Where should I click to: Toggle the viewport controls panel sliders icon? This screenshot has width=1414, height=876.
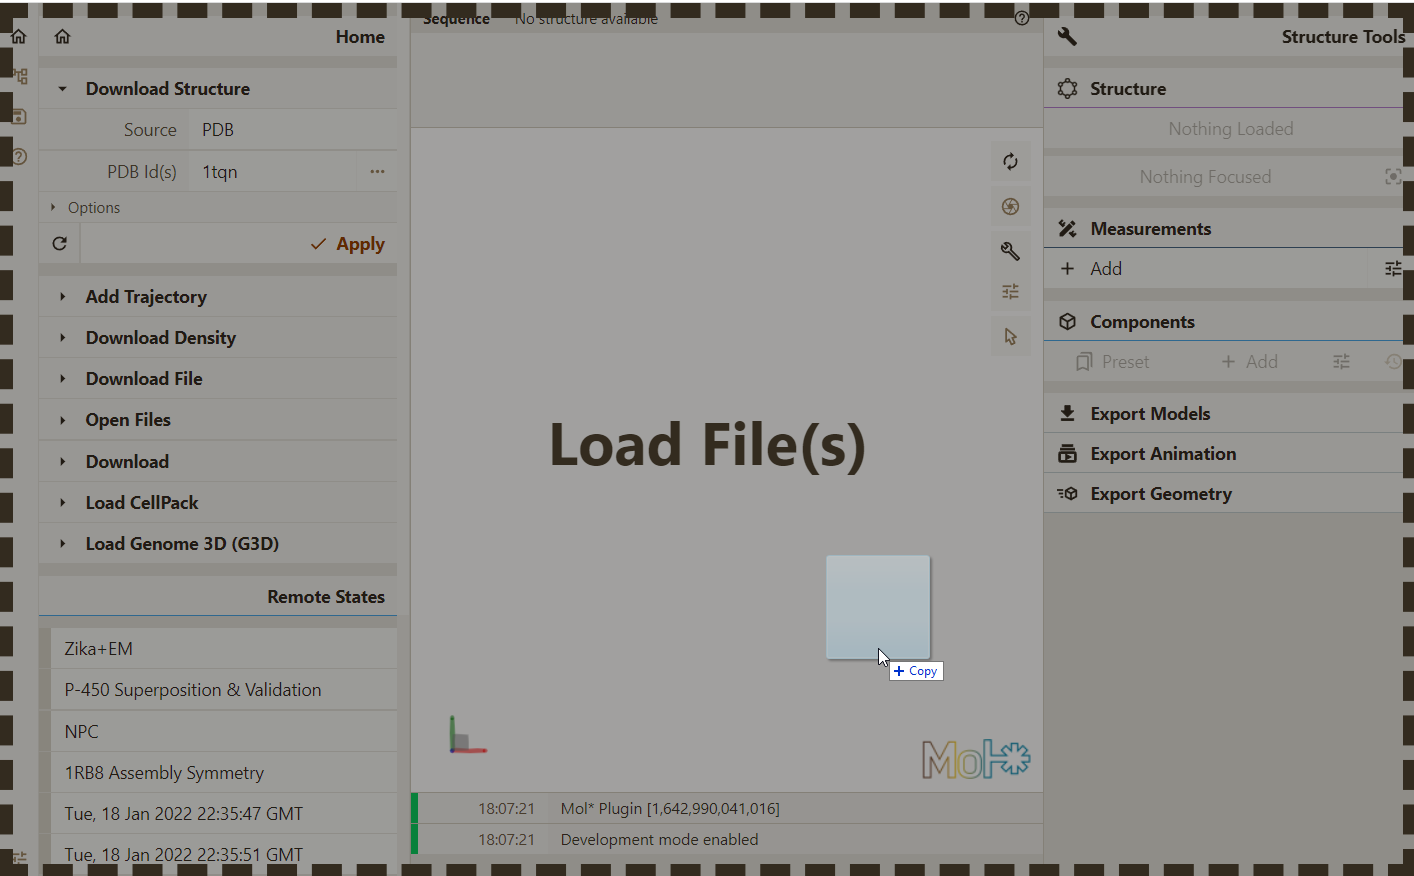point(1010,292)
